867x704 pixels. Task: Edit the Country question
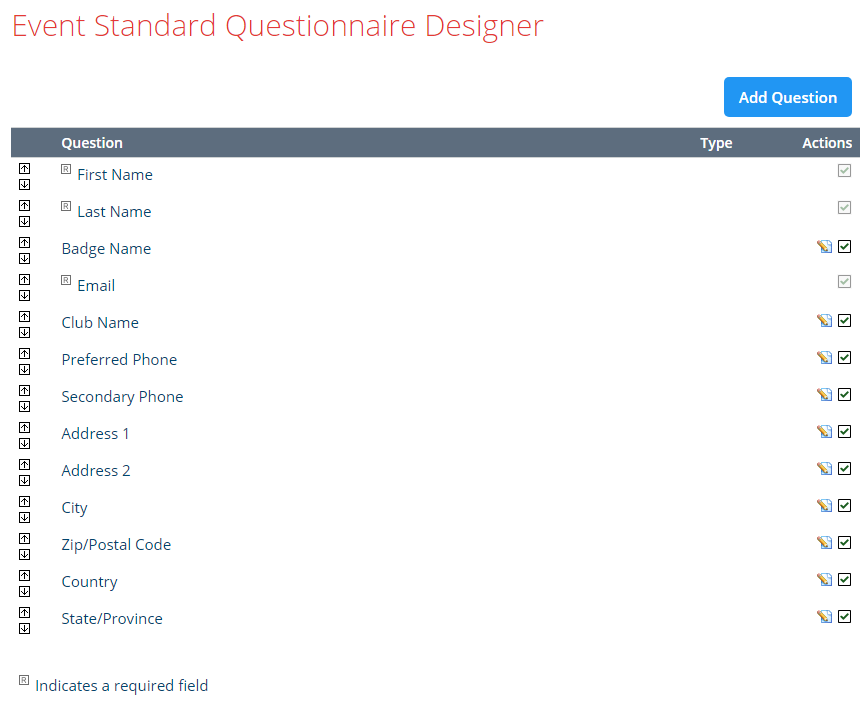[824, 580]
